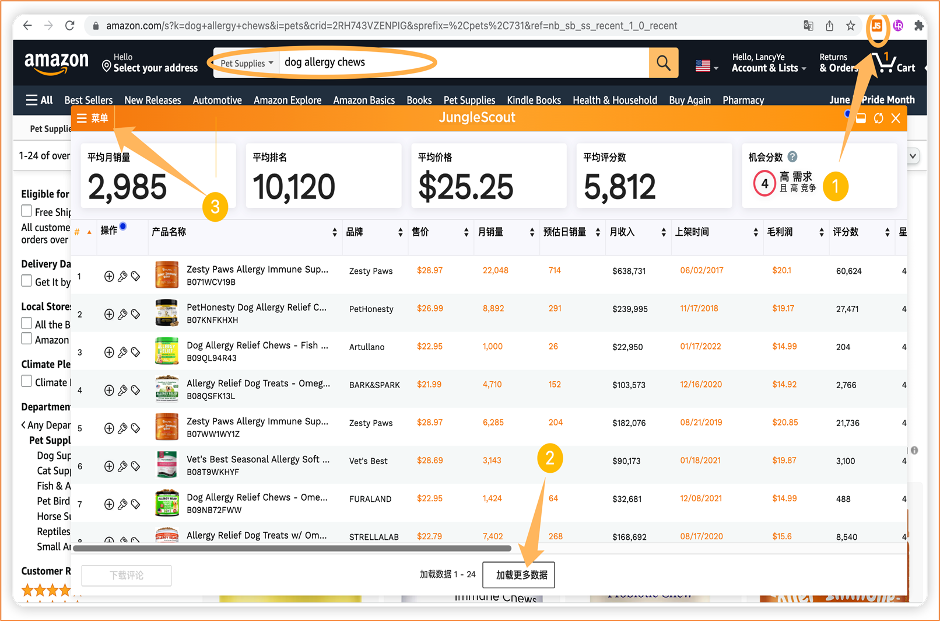Click the tag icon for Vet's Best row

pyautogui.click(x=136, y=466)
